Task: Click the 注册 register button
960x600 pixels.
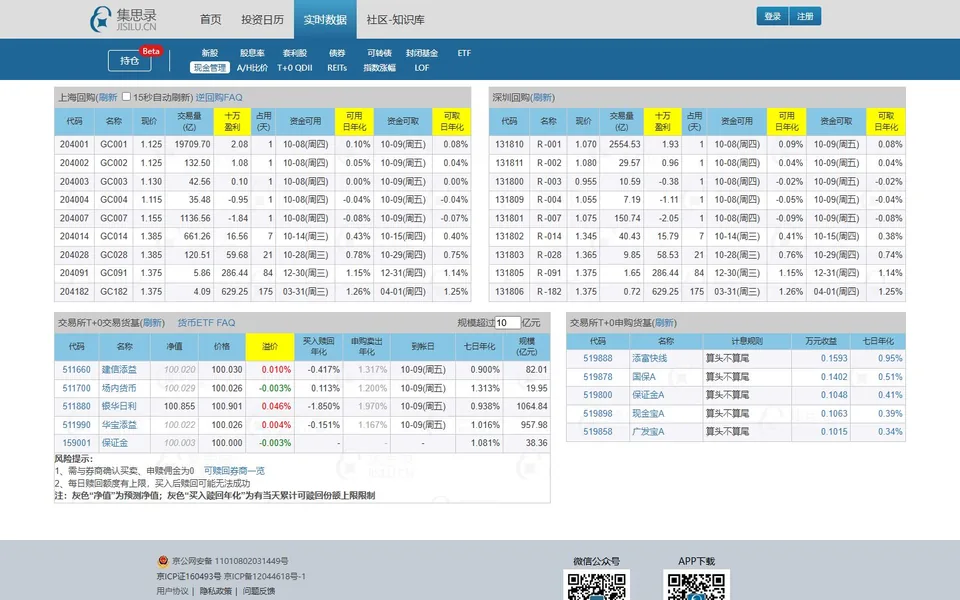Action: coord(805,17)
